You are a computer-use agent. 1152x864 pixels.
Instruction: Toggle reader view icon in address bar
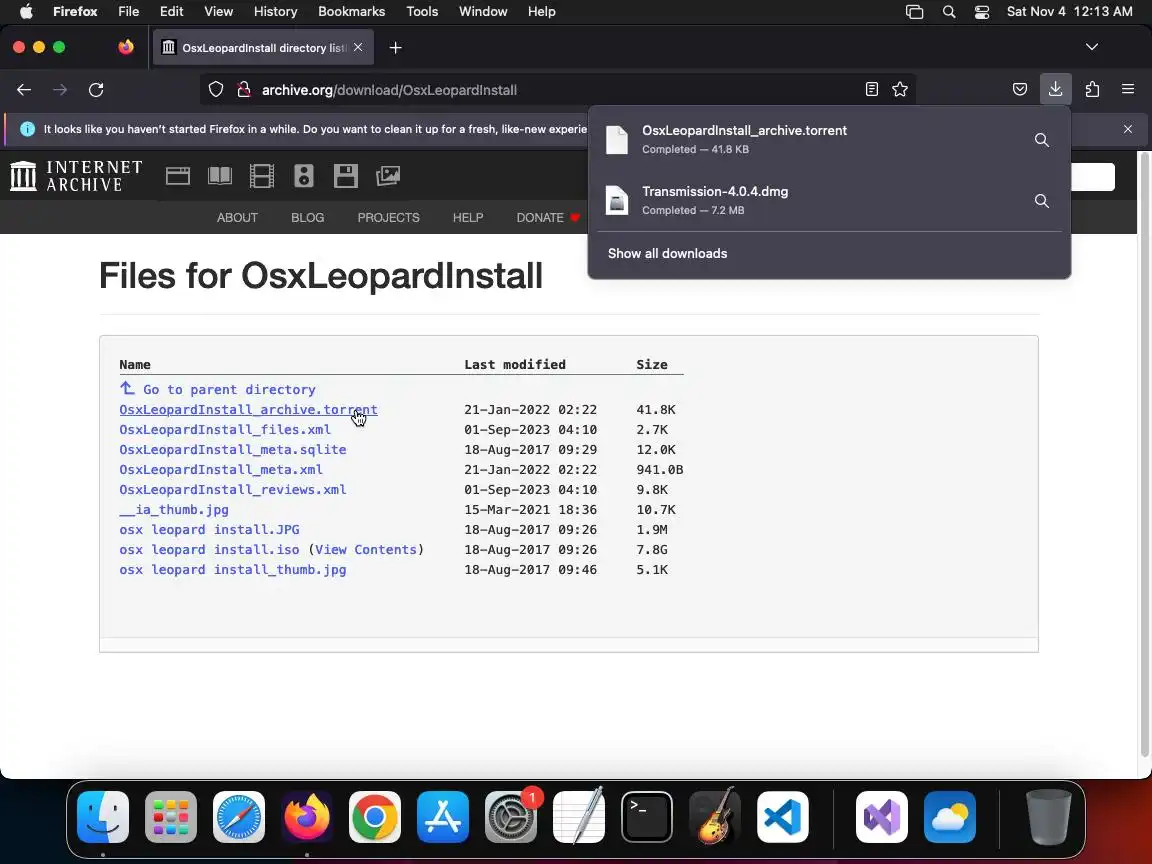pyautogui.click(x=871, y=90)
